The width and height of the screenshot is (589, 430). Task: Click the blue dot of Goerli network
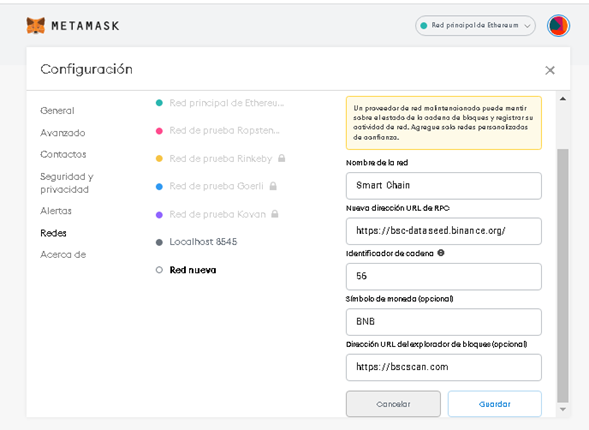pyautogui.click(x=159, y=187)
